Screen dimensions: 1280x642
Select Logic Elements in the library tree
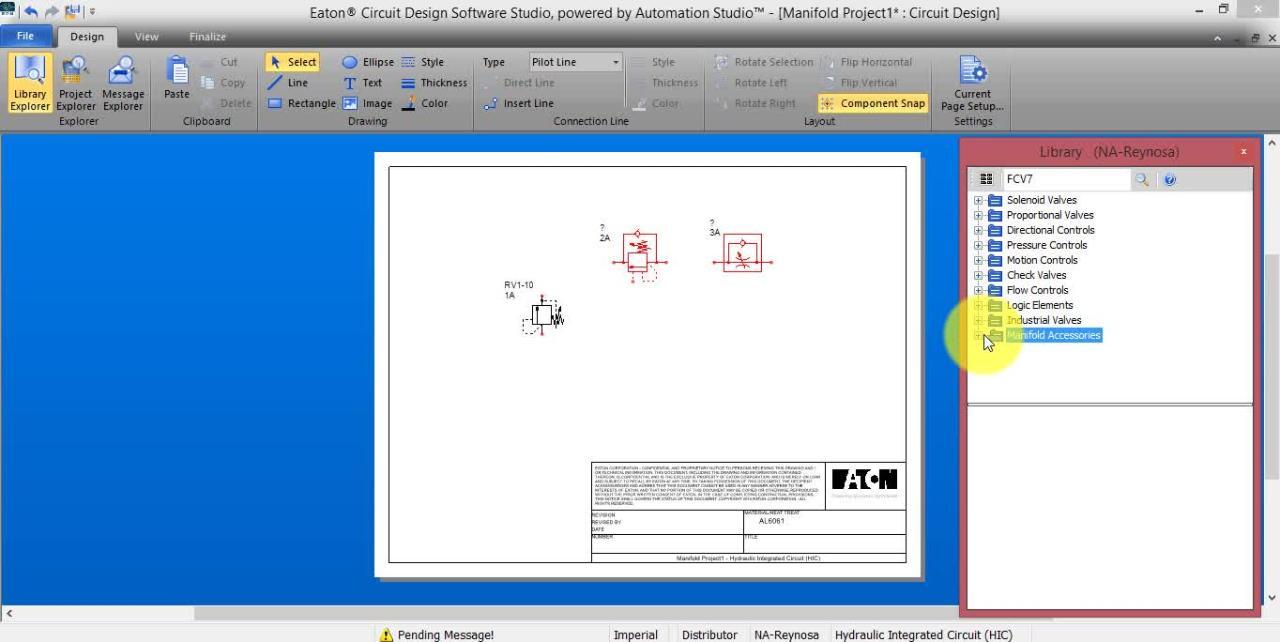pyautogui.click(x=1039, y=305)
